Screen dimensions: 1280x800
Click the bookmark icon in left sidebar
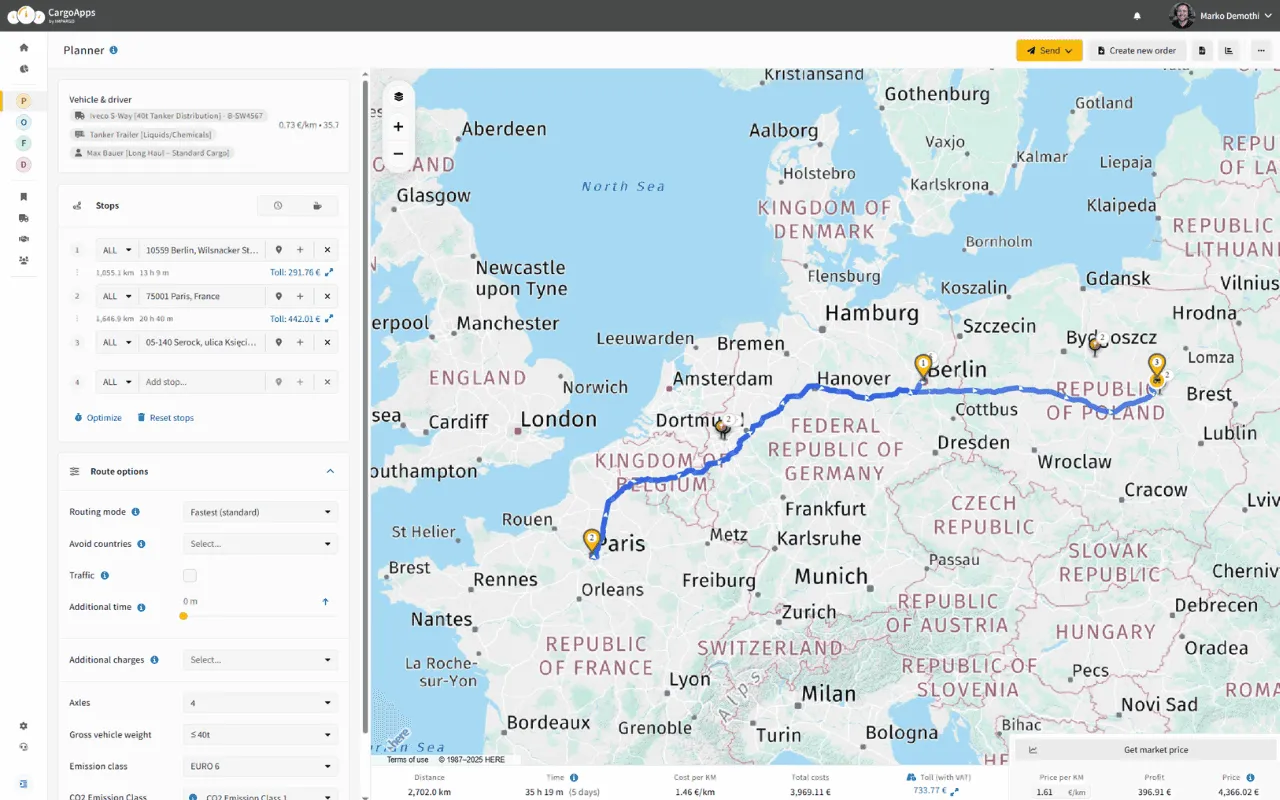(23, 196)
